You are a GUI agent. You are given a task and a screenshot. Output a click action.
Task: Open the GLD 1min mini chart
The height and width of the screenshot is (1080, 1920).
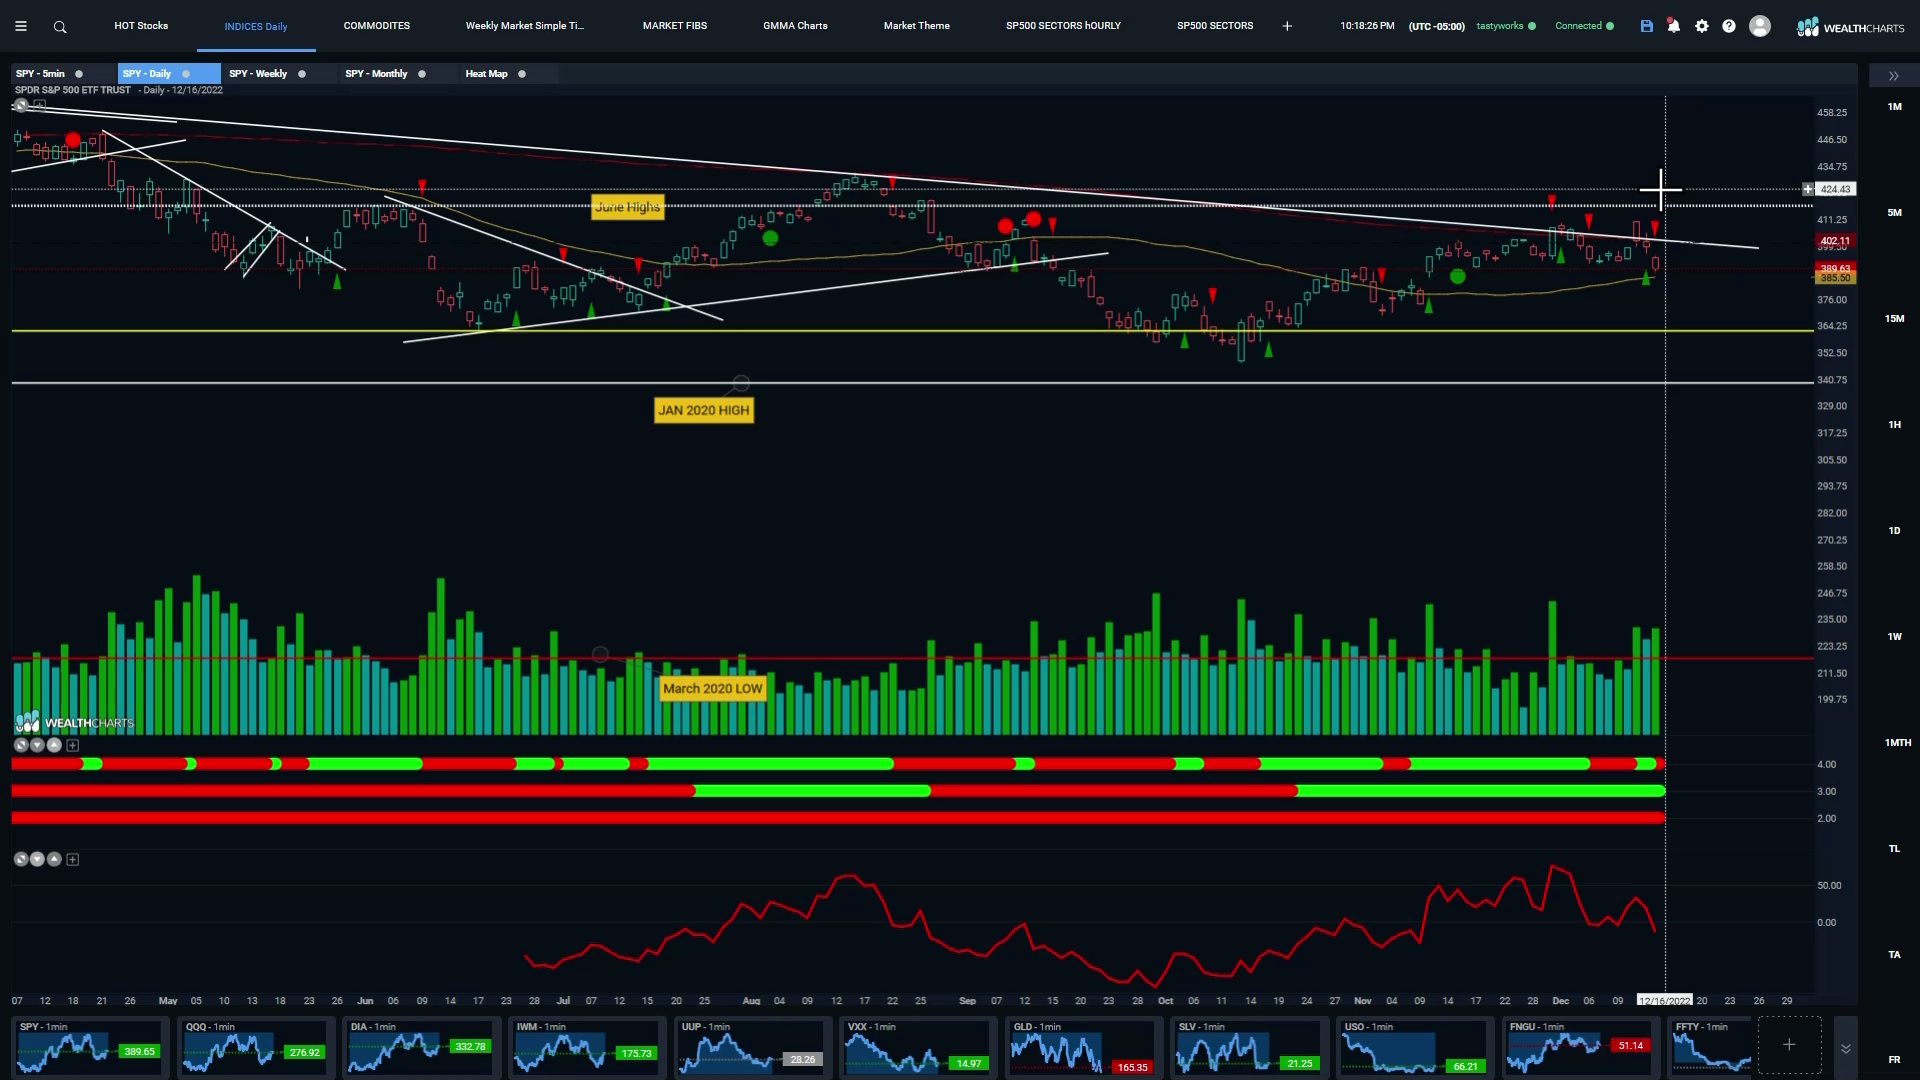click(1083, 1047)
